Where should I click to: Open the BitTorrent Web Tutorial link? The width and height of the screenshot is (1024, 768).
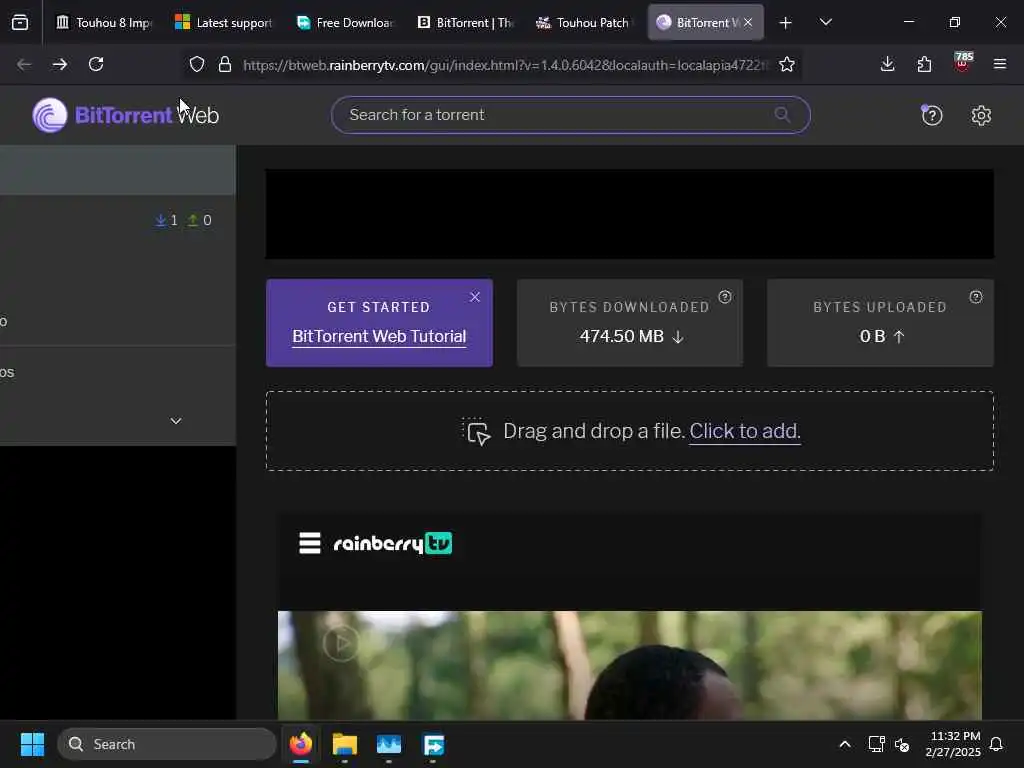click(x=379, y=336)
